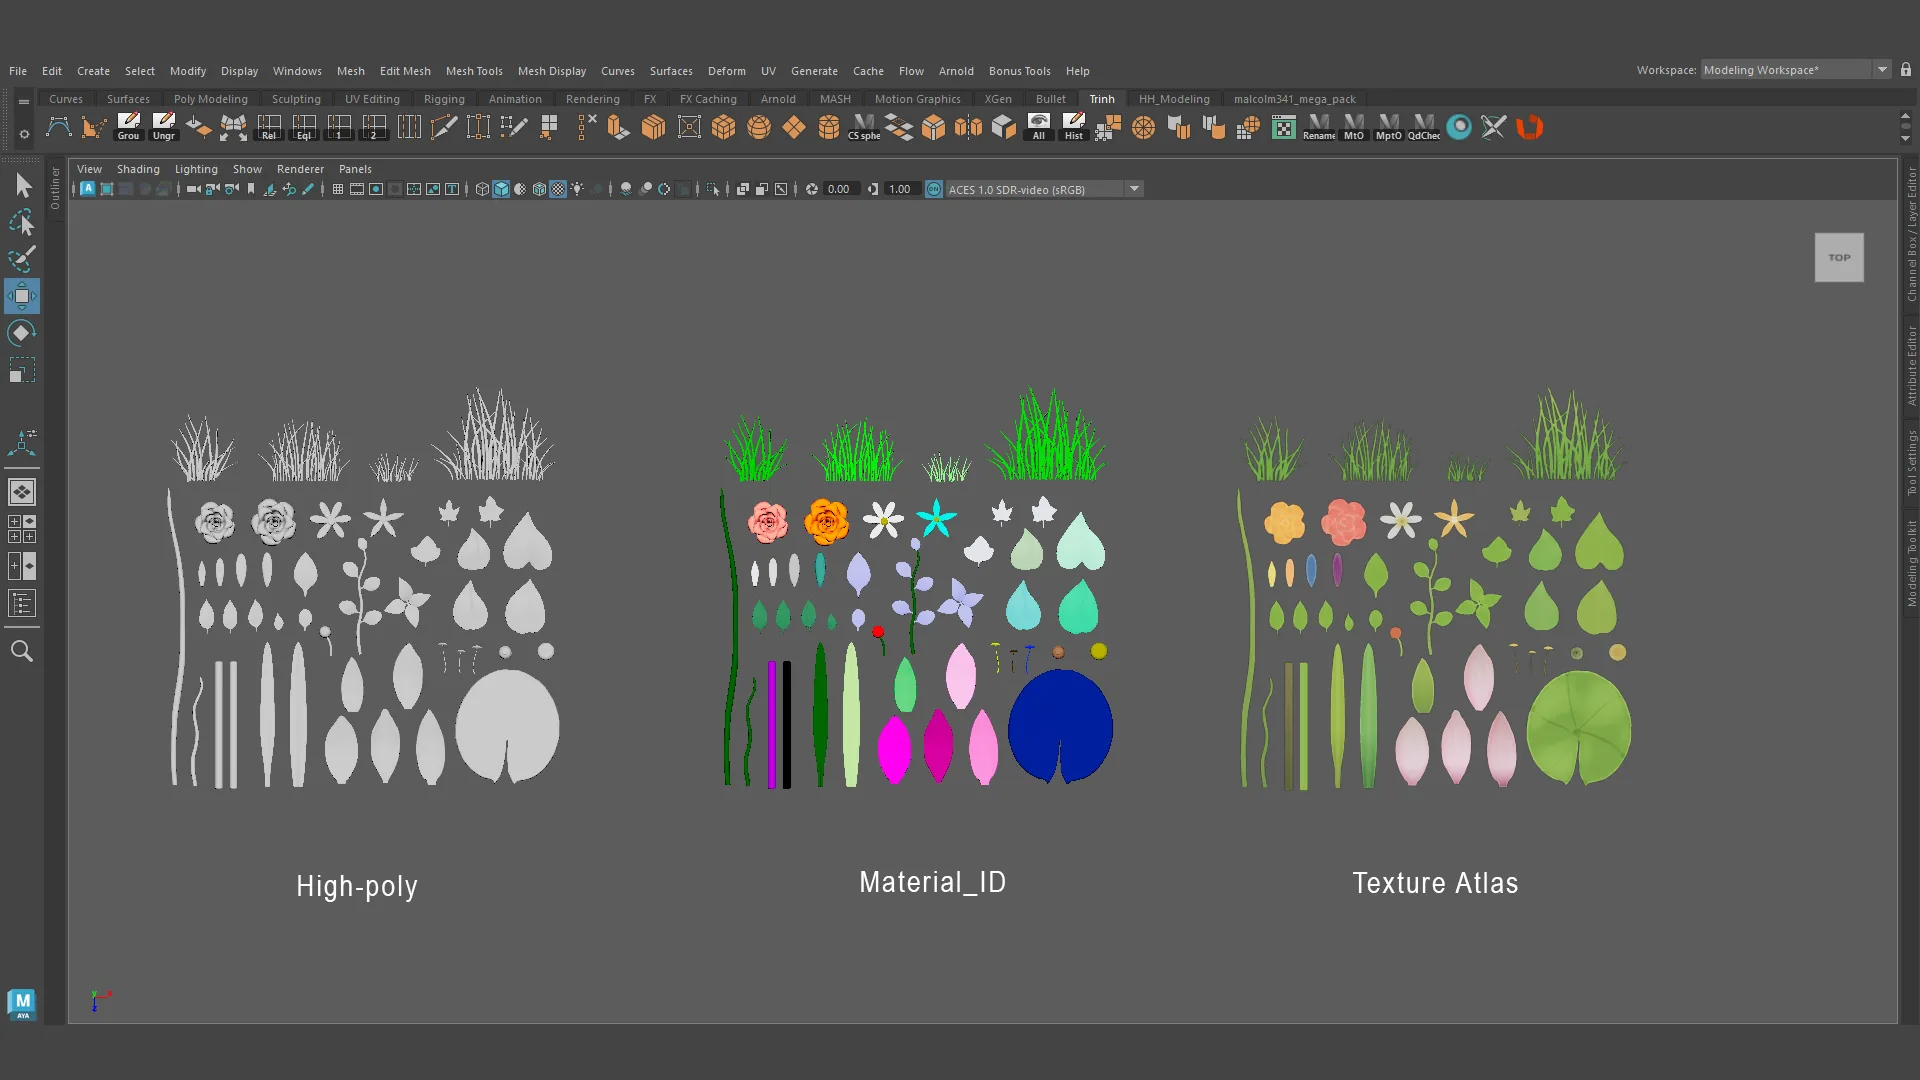Click the QdChec shelf button
The image size is (1920, 1080).
coord(1424,127)
